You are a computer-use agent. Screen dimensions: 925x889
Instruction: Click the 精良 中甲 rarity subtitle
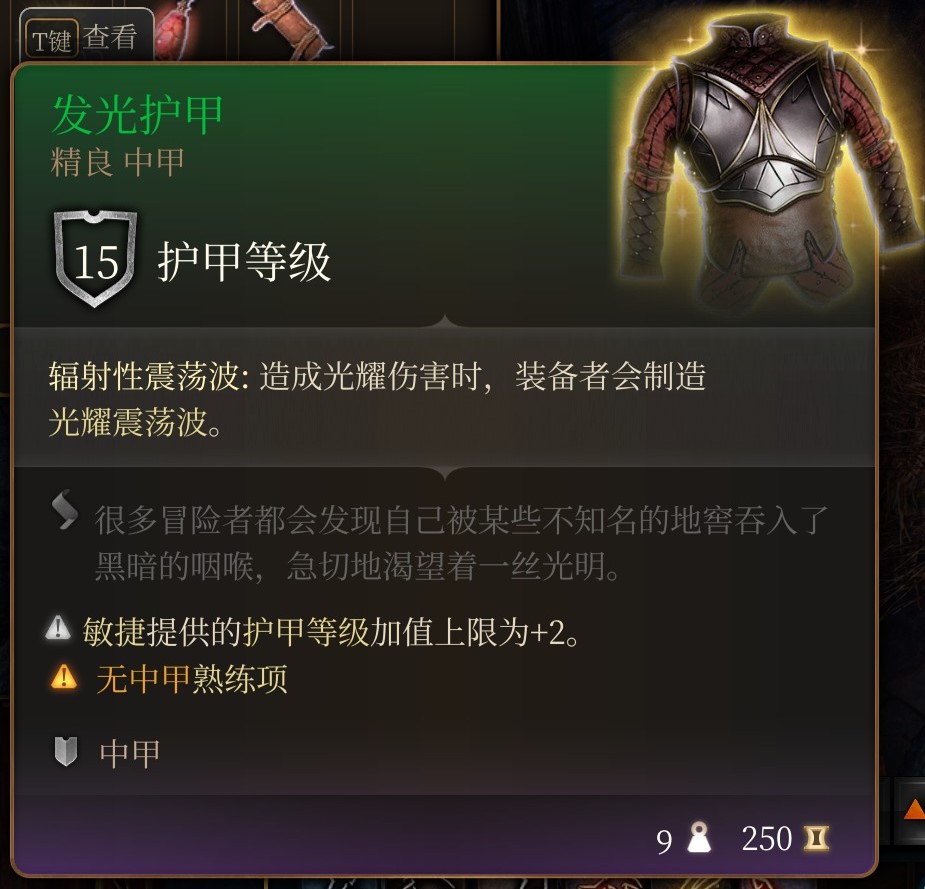pos(117,162)
